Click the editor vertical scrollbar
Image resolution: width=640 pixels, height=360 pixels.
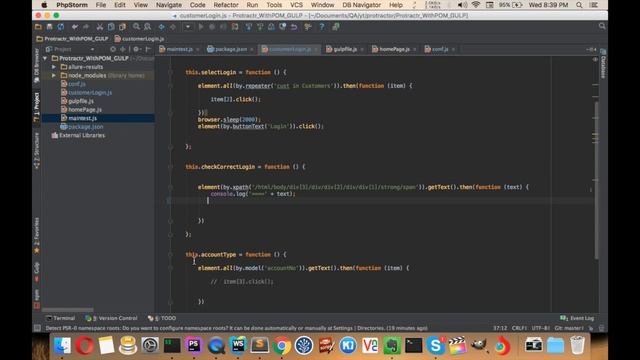596,180
